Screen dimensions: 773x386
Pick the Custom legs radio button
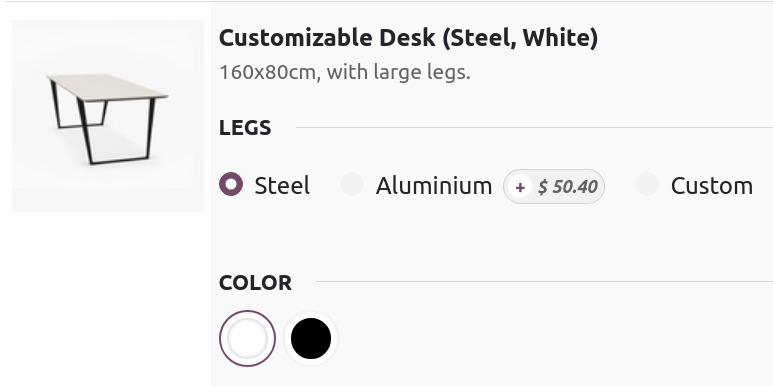tap(647, 184)
